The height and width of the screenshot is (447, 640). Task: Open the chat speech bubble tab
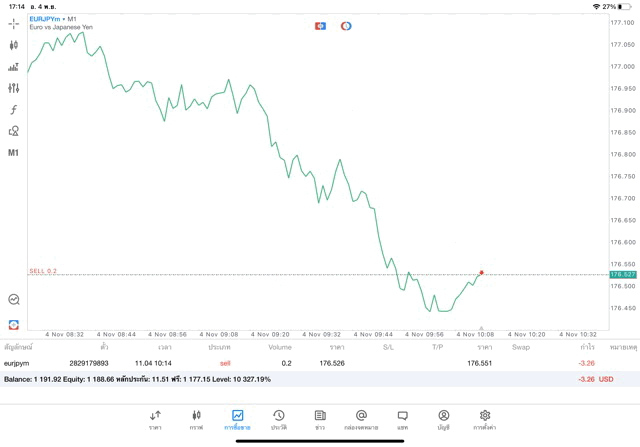point(402,419)
